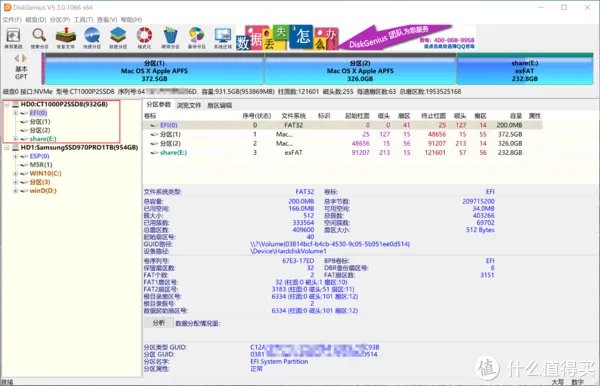Screen dimensions: 600x386
Task: Click the Delete Partition (删除分区) bin icon
Action: (170, 38)
